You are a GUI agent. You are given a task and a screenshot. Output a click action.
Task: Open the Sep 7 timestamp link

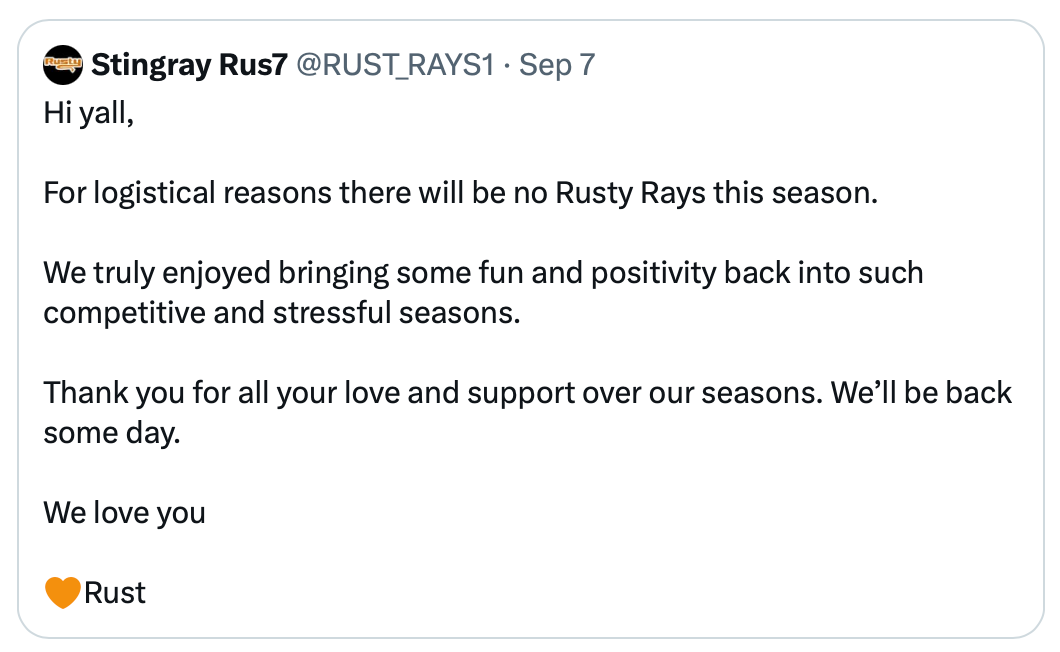coord(557,66)
